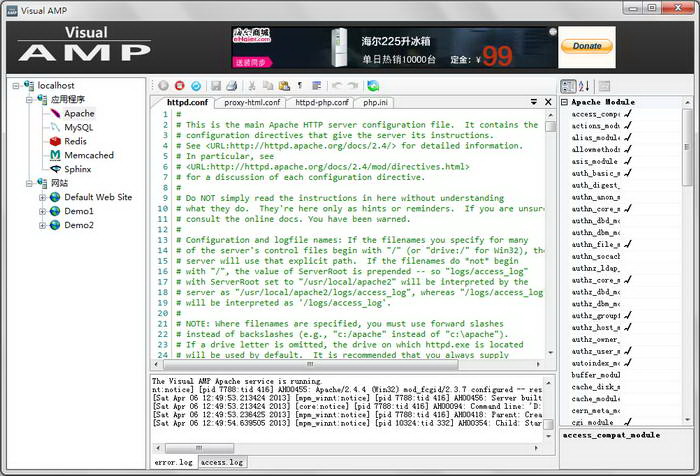Image resolution: width=700 pixels, height=476 pixels.
Task: Toggle the paragraph marks icon
Action: tap(300, 85)
